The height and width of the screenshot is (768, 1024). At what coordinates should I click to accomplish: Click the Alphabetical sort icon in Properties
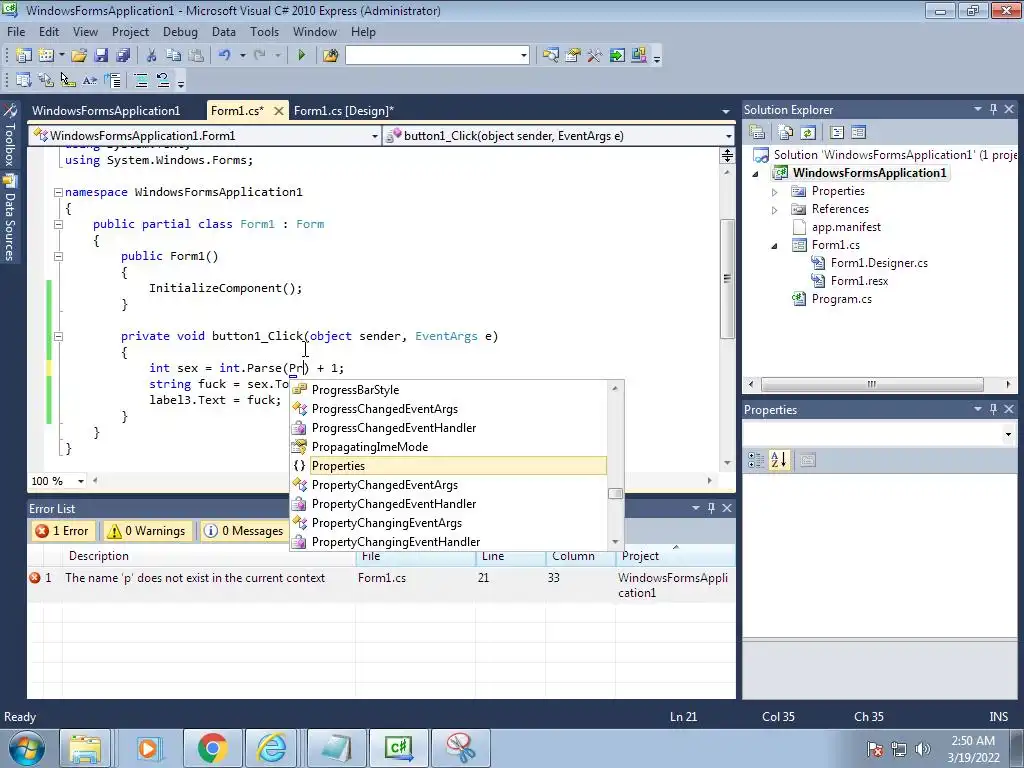coord(778,460)
